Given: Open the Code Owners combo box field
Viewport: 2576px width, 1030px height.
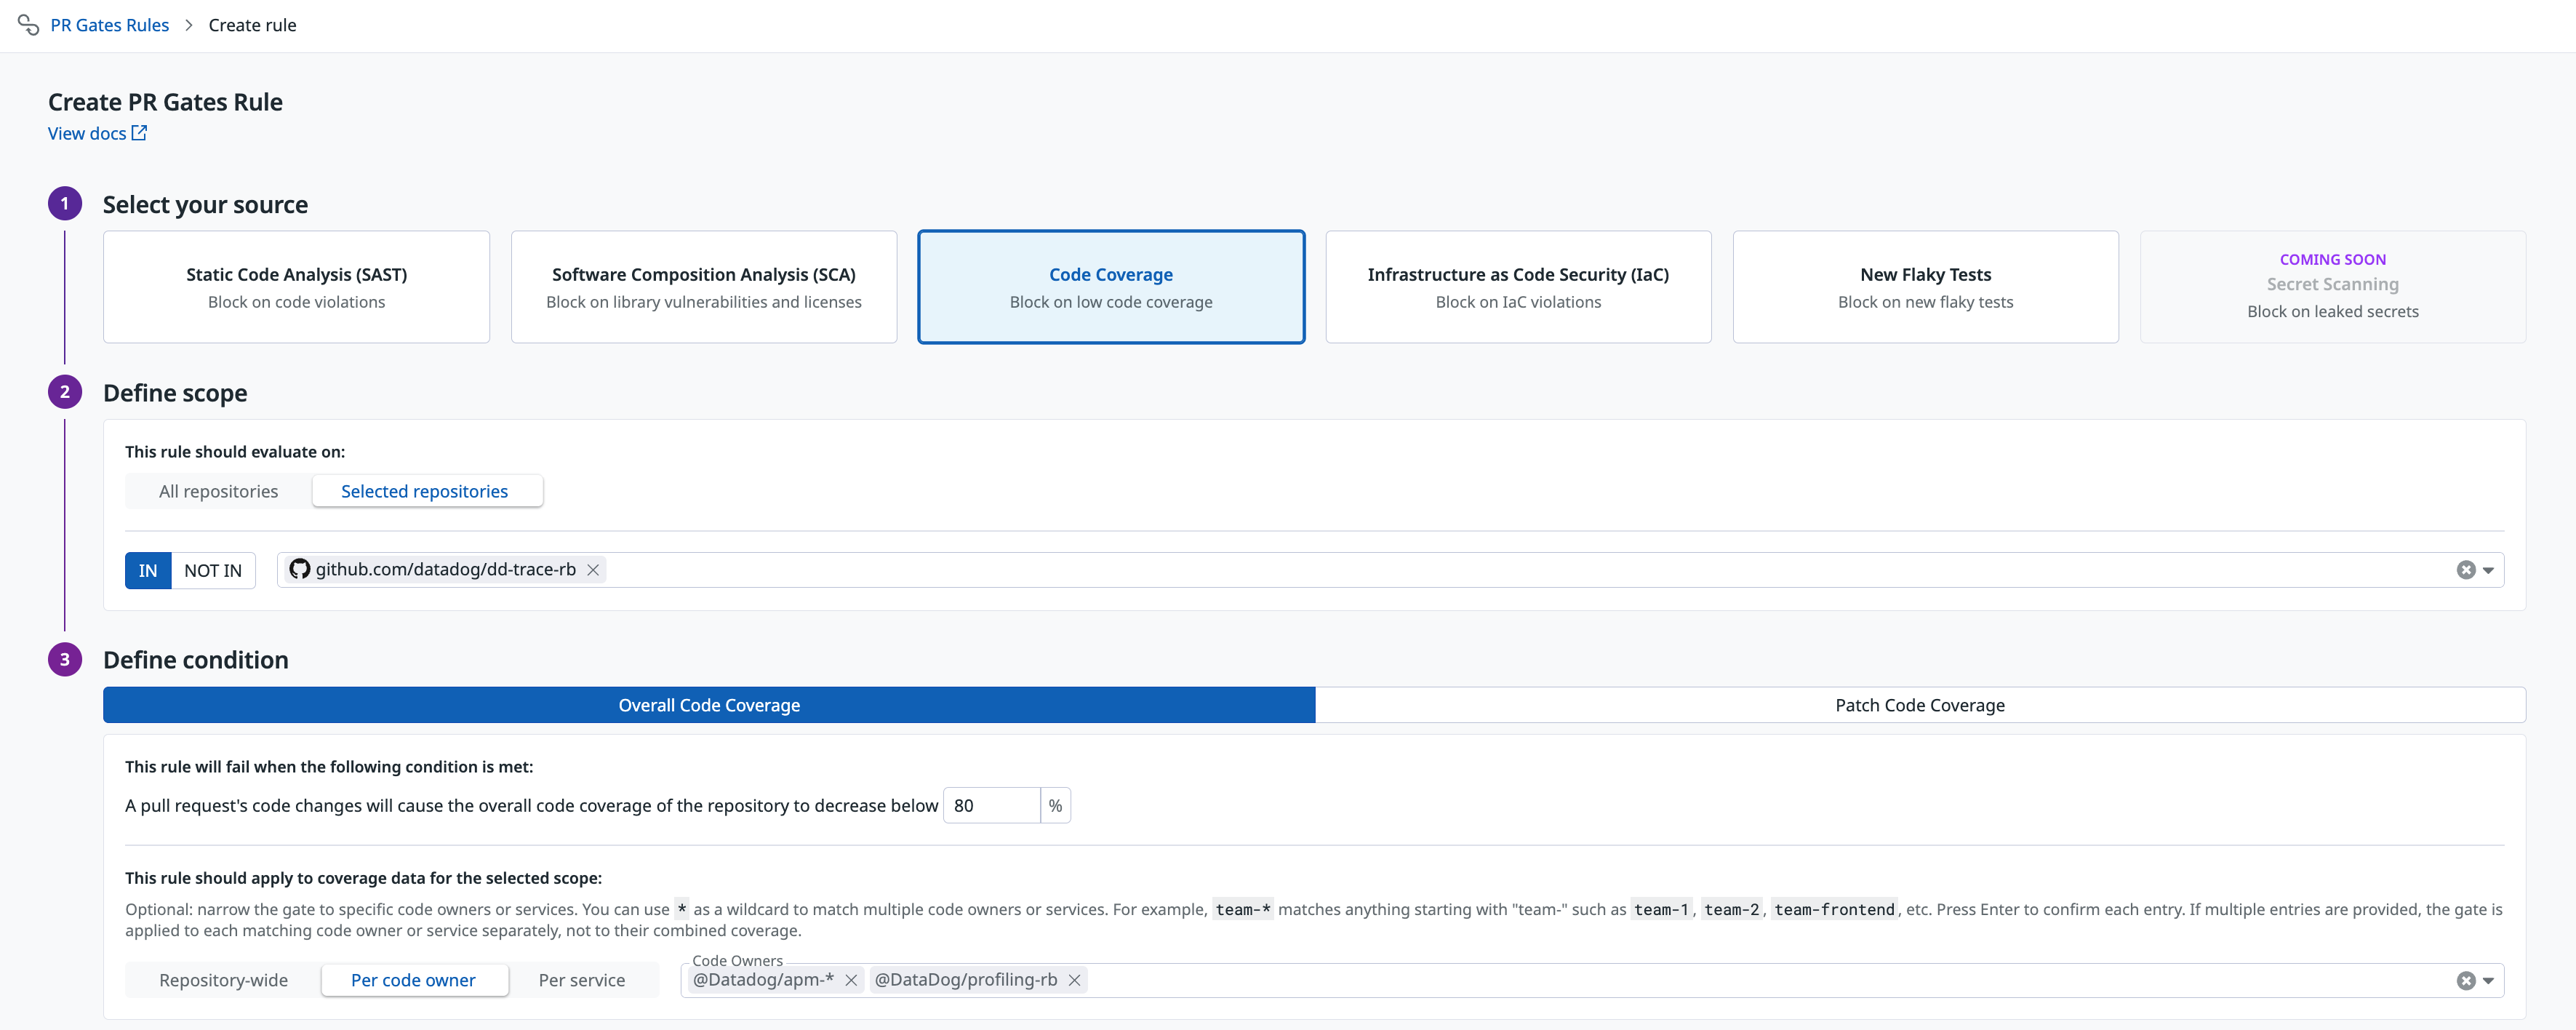Looking at the screenshot, I should pyautogui.click(x=1700, y=980).
